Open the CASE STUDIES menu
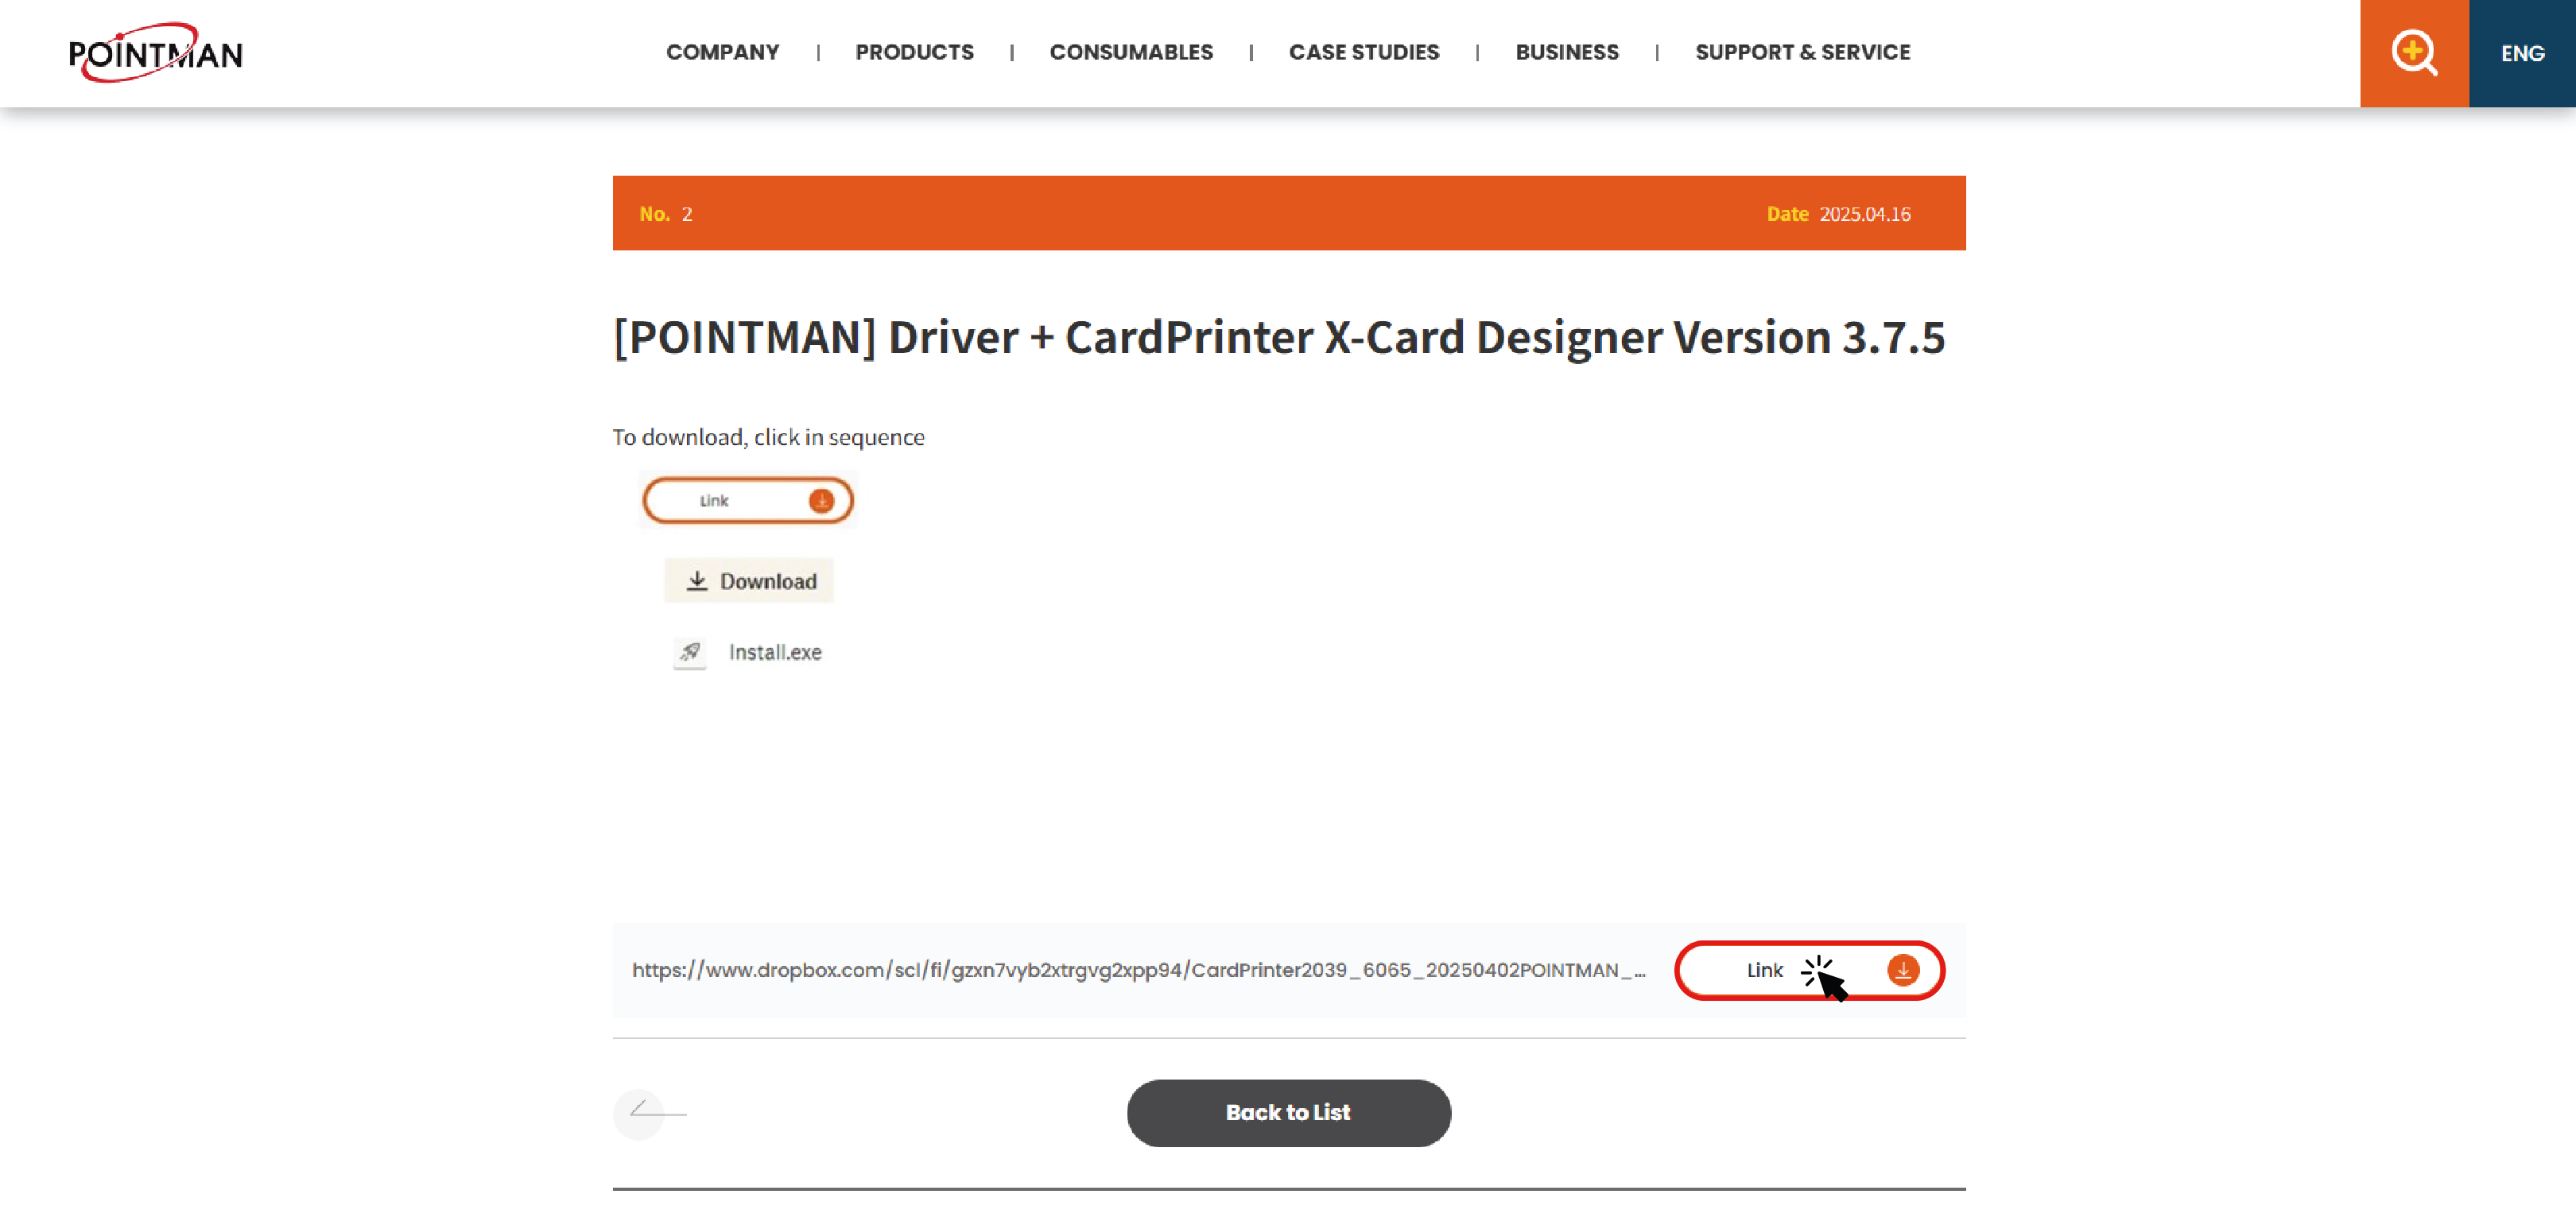 coord(1363,52)
